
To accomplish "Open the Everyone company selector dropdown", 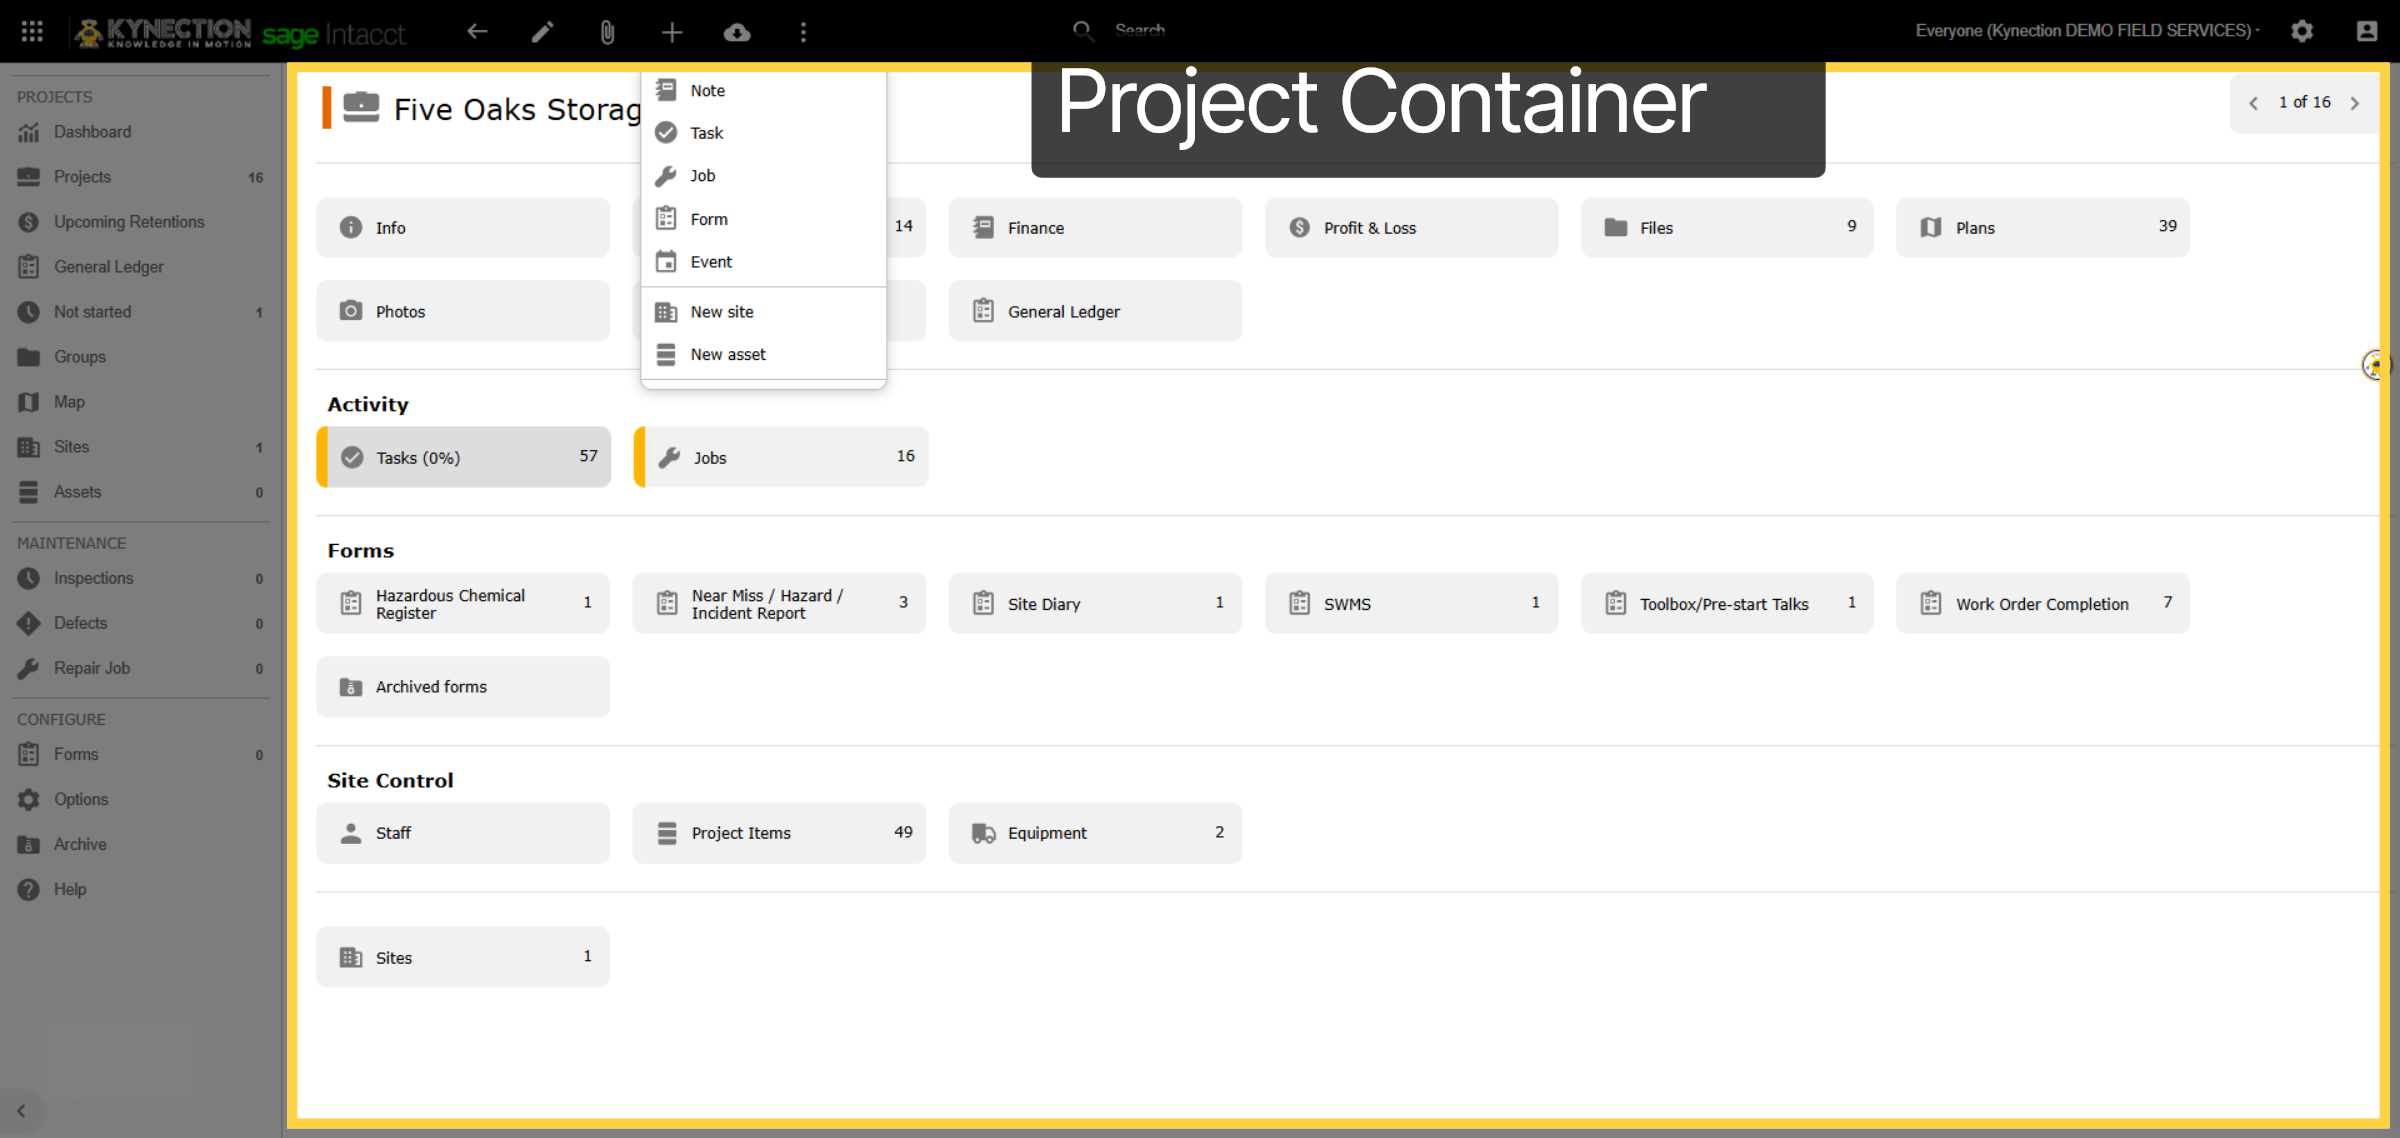I will point(2087,31).
